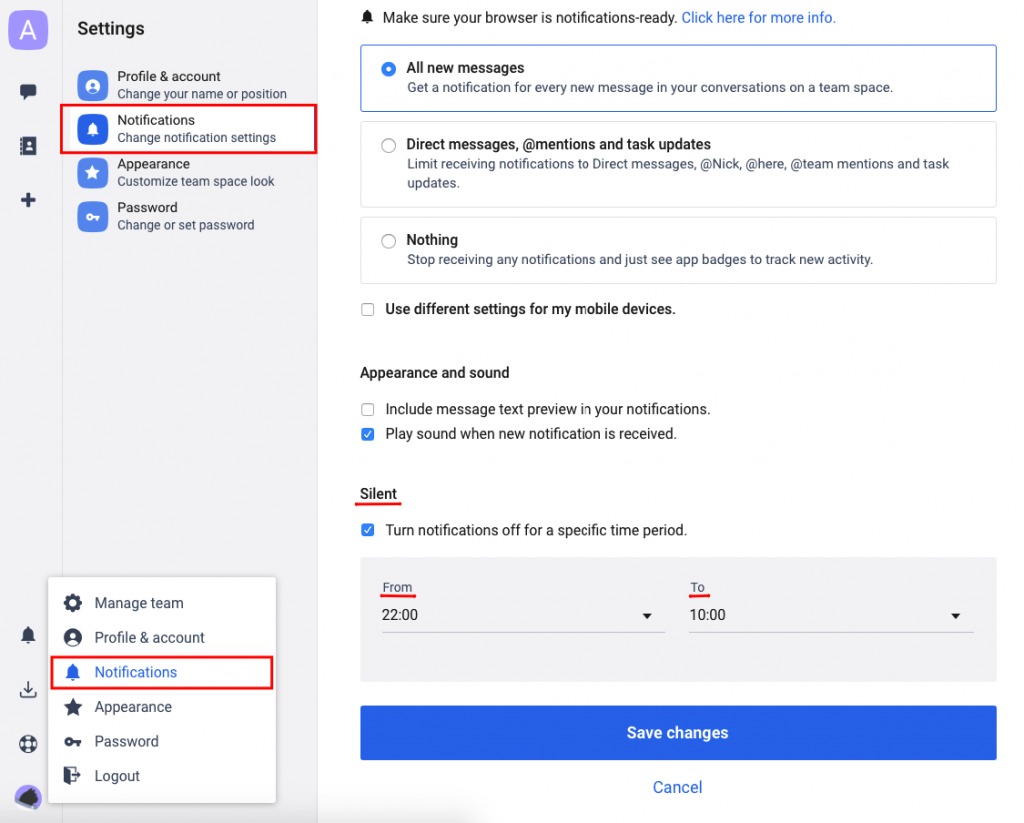Select the All new messages option
Image resolution: width=1024 pixels, height=823 pixels.
[388, 69]
